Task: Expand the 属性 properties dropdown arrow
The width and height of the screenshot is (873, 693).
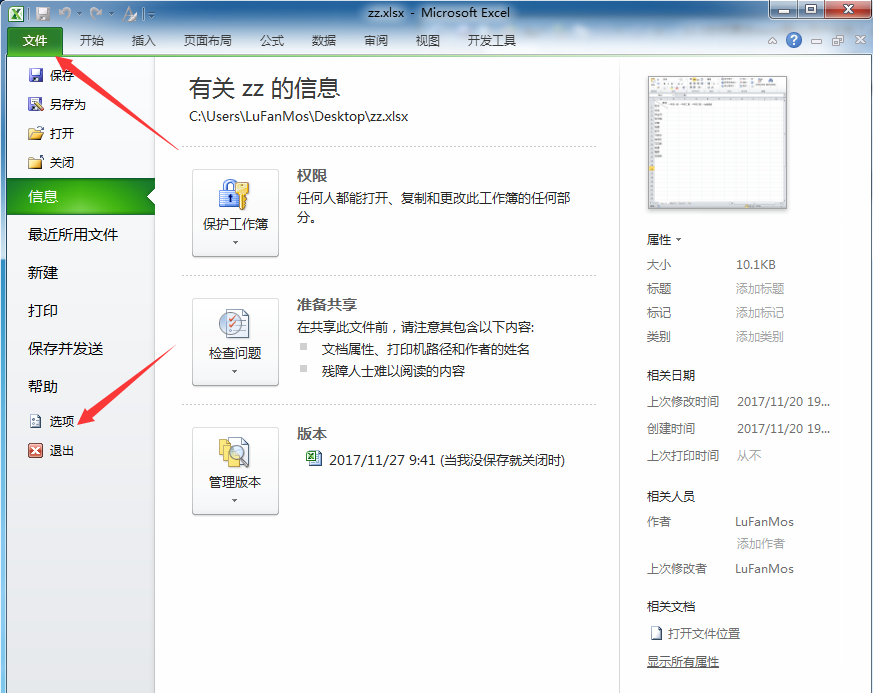Action: [x=678, y=240]
